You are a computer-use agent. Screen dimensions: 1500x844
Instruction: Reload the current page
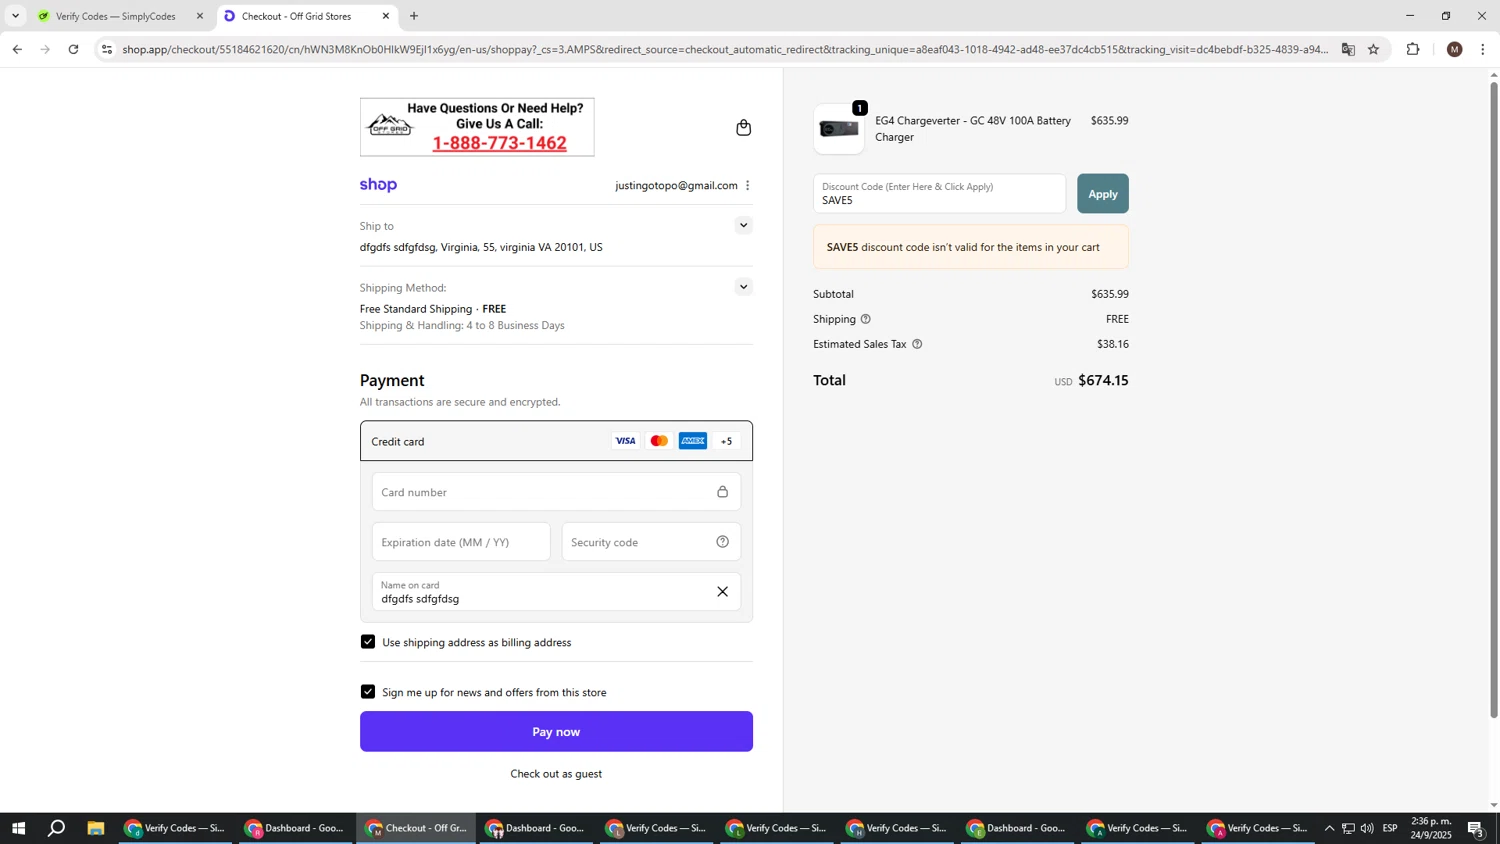(x=73, y=49)
